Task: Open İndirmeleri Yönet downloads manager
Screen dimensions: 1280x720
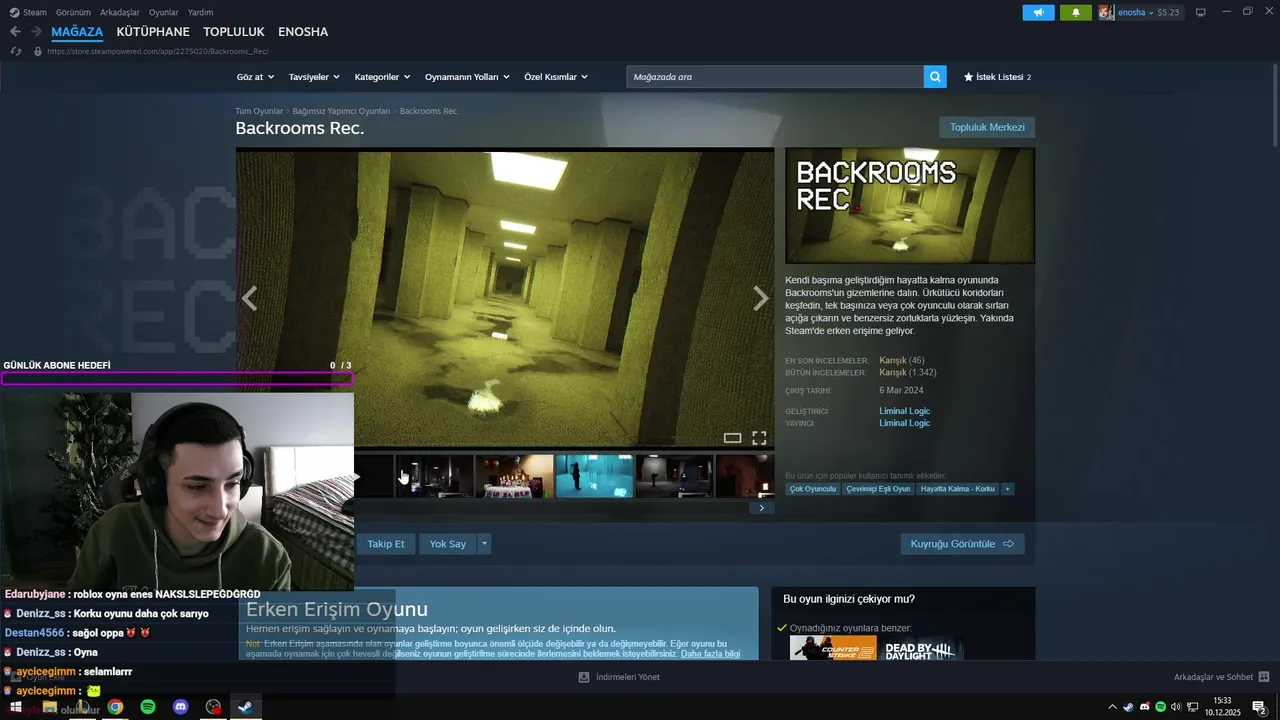Action: pyautogui.click(x=619, y=677)
